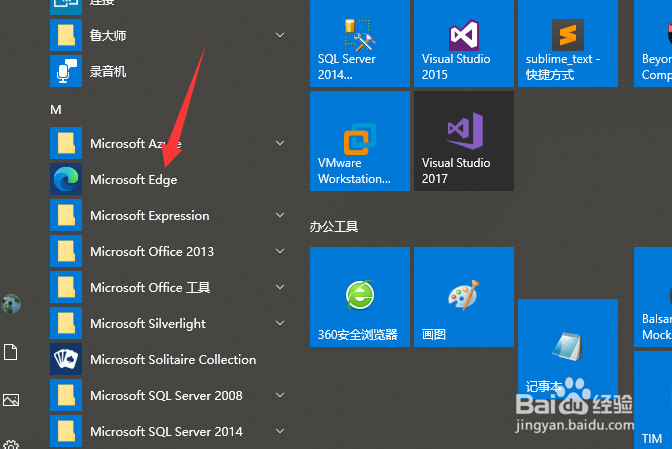
Task: Launch 360安全浏览器 tile
Action: click(x=360, y=296)
